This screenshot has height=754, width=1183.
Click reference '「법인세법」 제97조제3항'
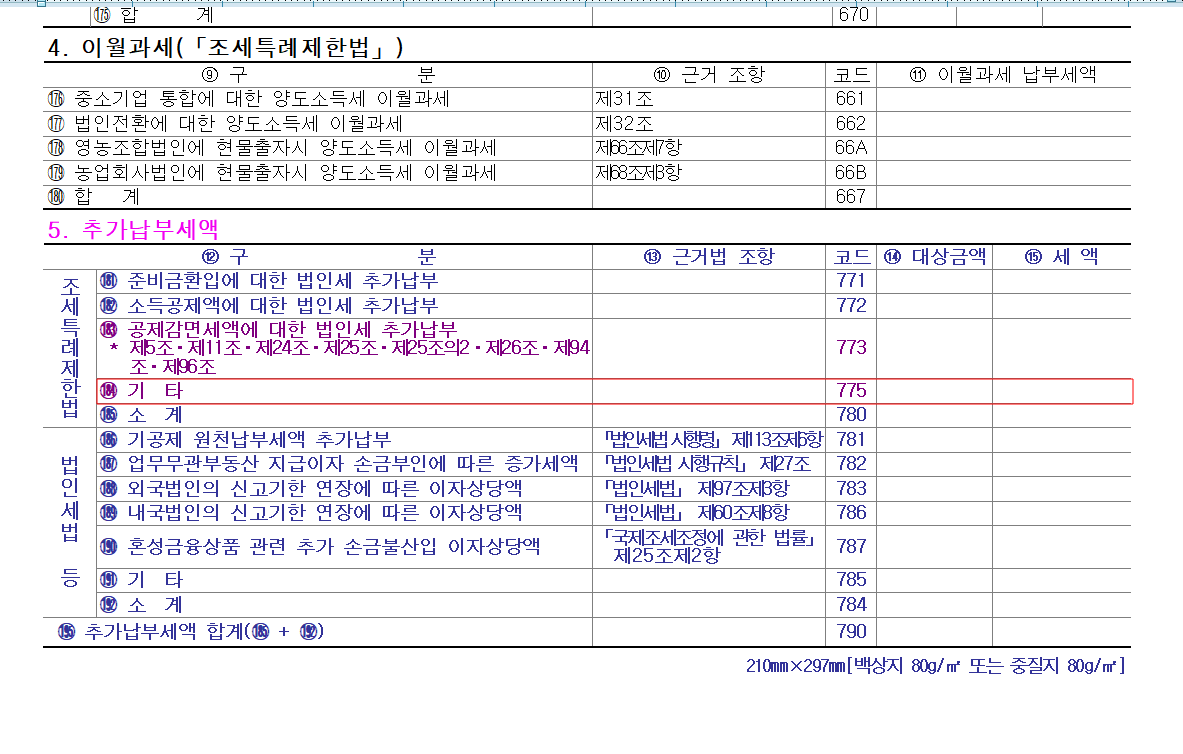697,489
